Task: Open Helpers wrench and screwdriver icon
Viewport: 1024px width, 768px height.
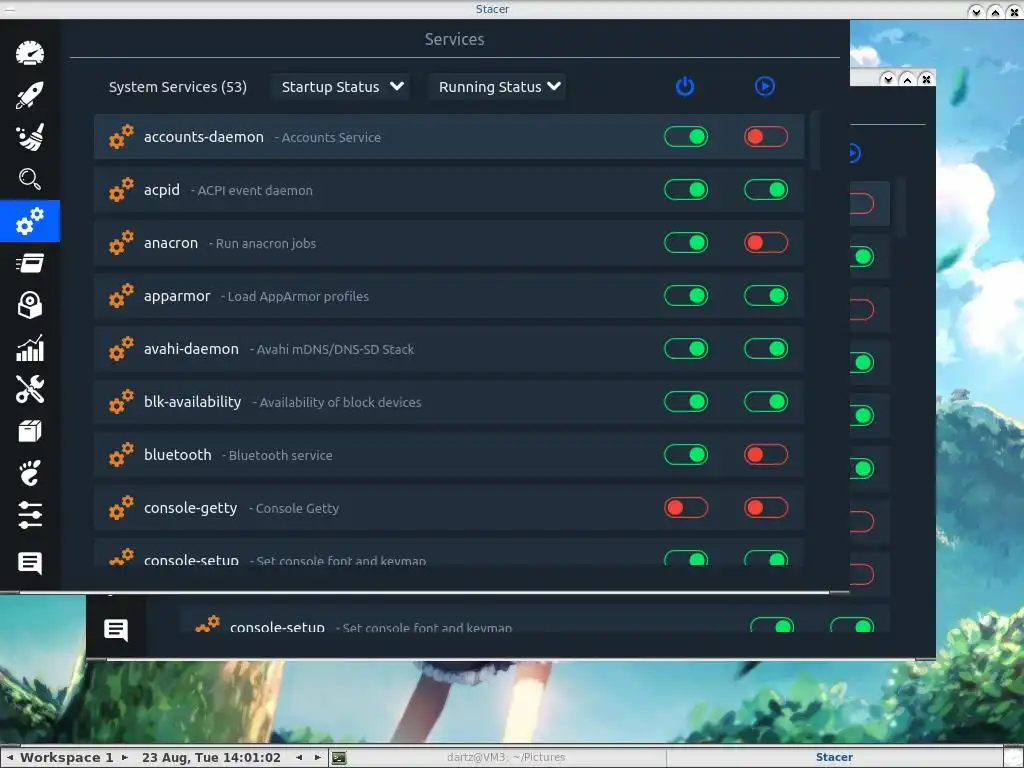Action: click(x=30, y=389)
